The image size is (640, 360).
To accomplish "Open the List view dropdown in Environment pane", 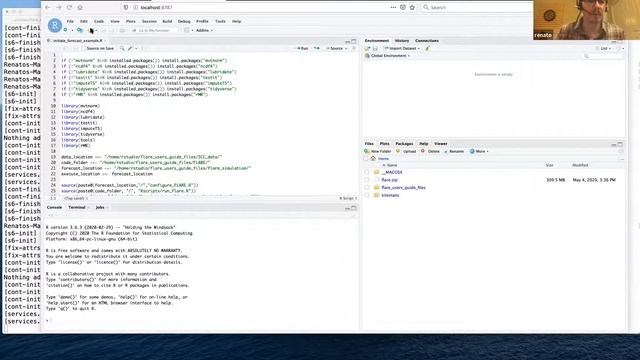I will pos(603,49).
